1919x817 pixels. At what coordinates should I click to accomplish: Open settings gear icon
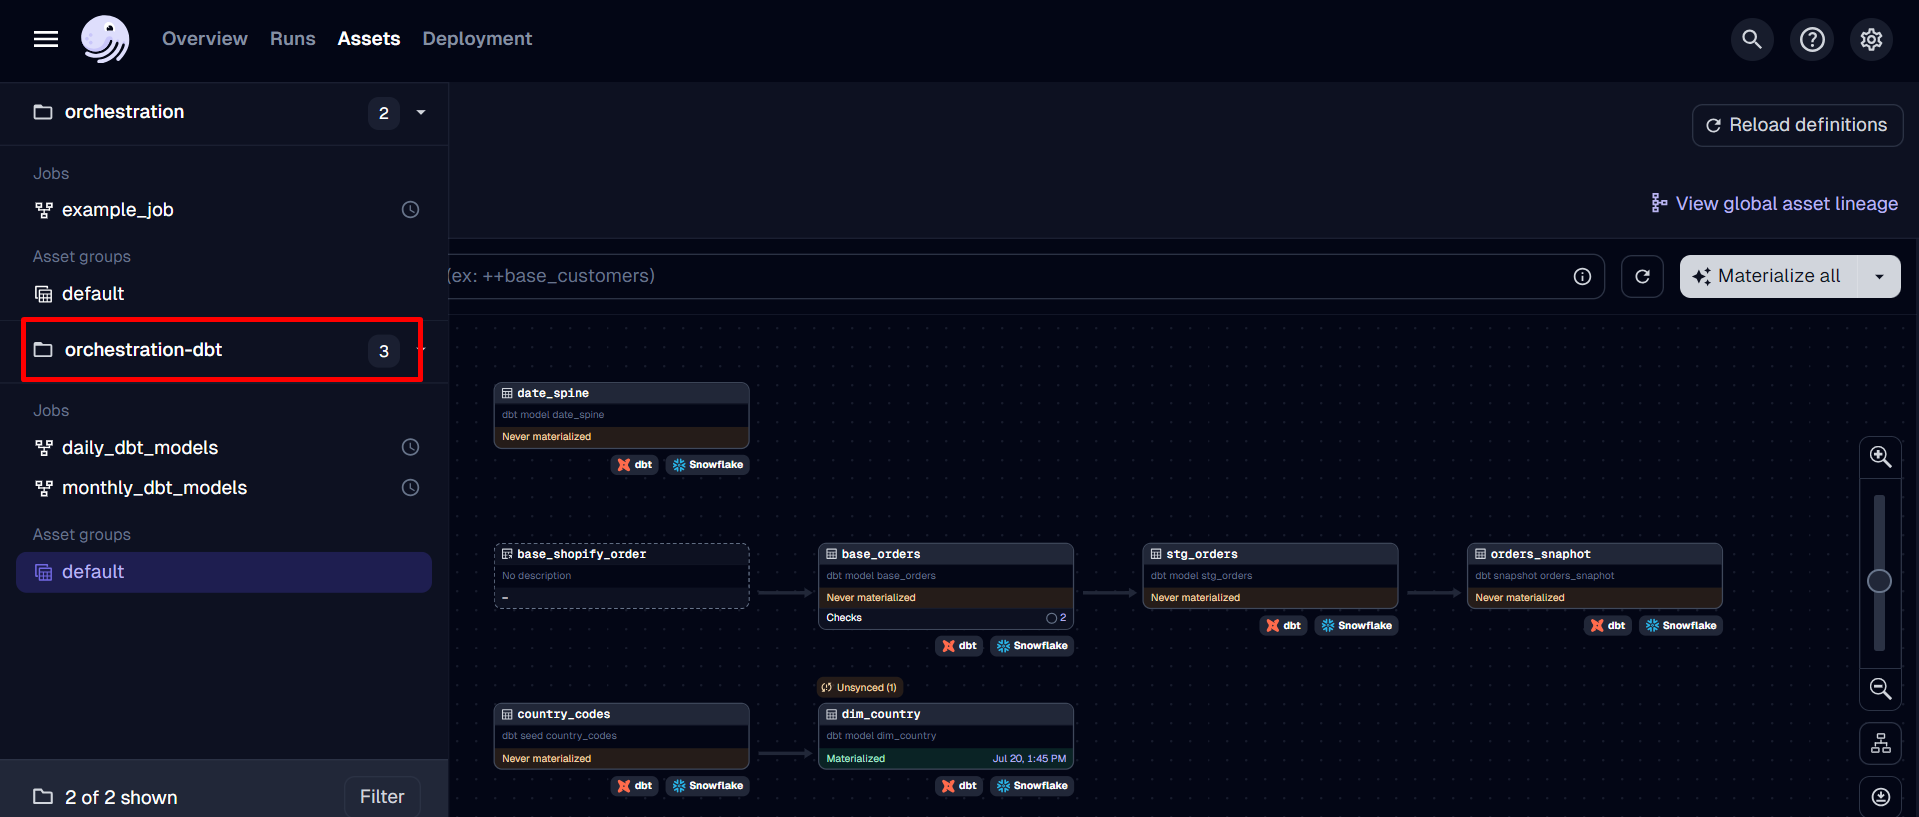(x=1870, y=39)
